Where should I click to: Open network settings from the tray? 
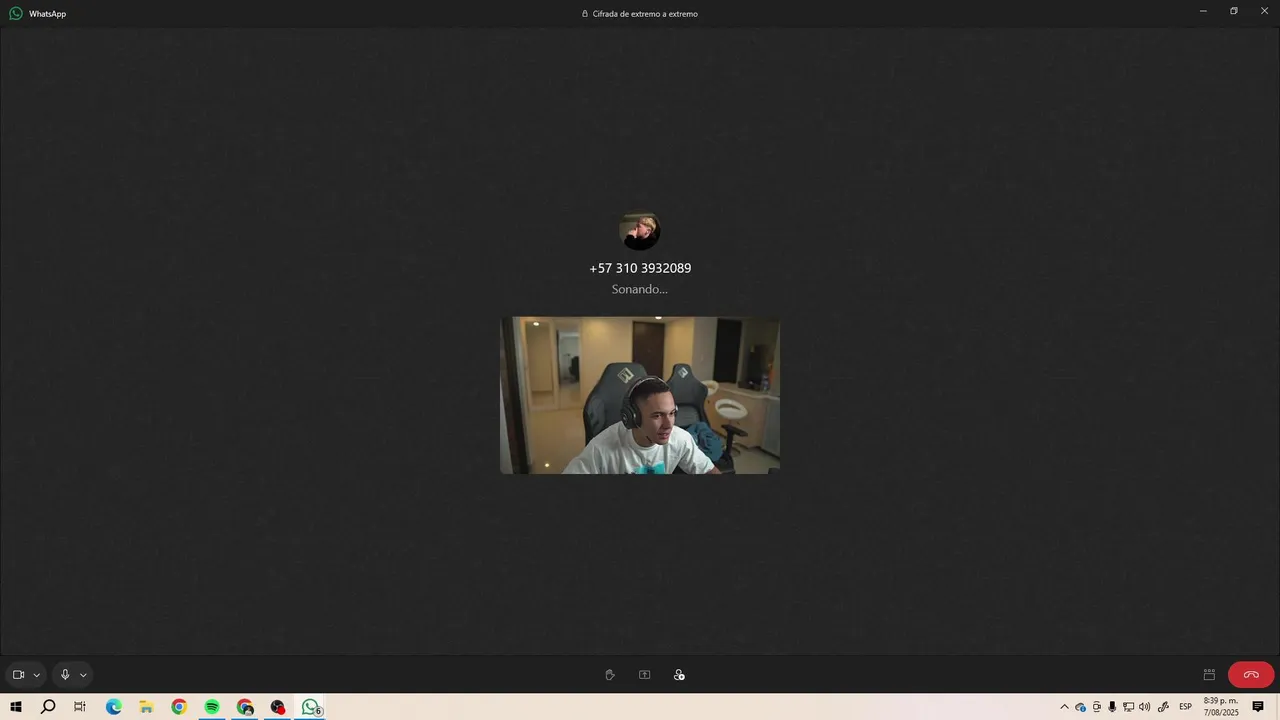[x=1128, y=707]
